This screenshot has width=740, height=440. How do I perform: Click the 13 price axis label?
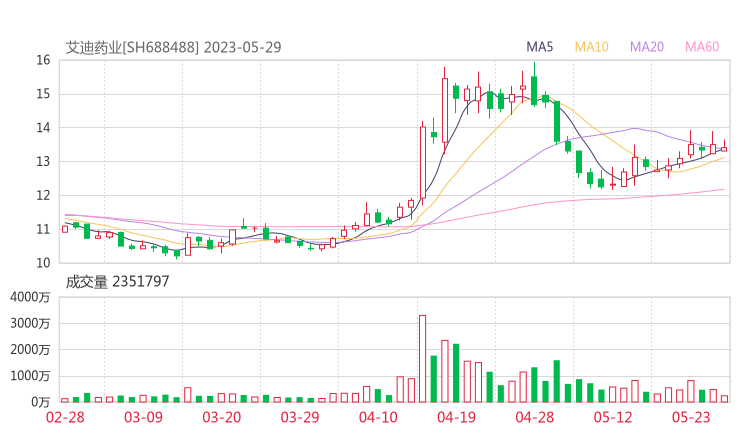43,161
